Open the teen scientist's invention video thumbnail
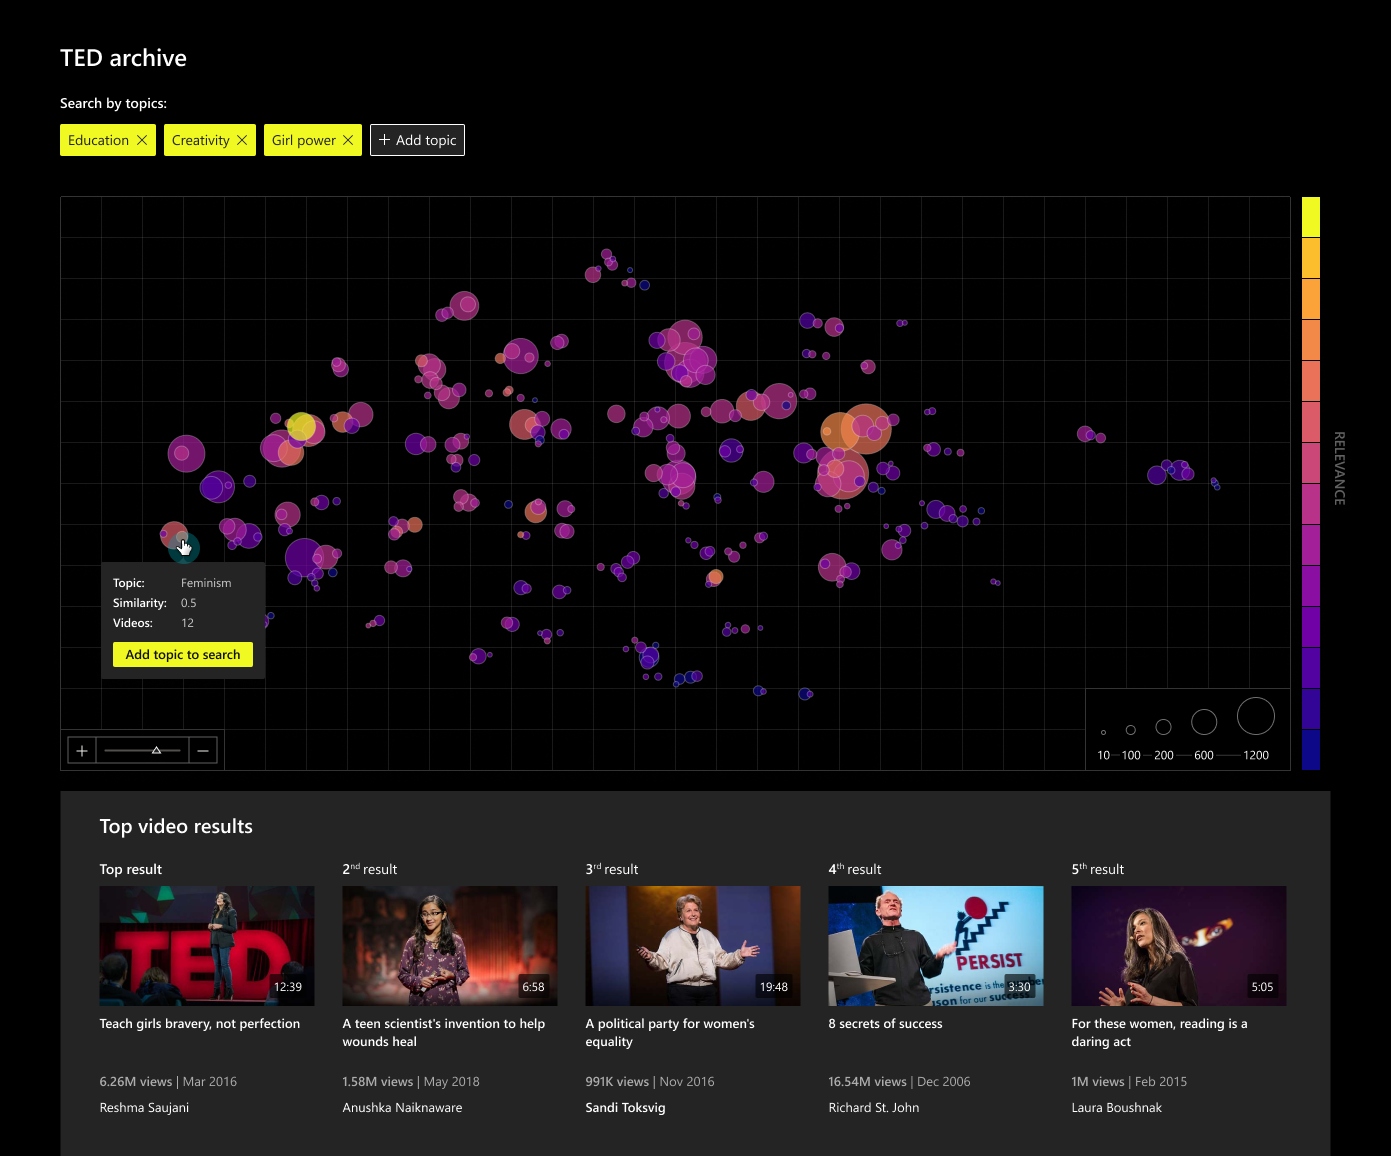 click(450, 945)
